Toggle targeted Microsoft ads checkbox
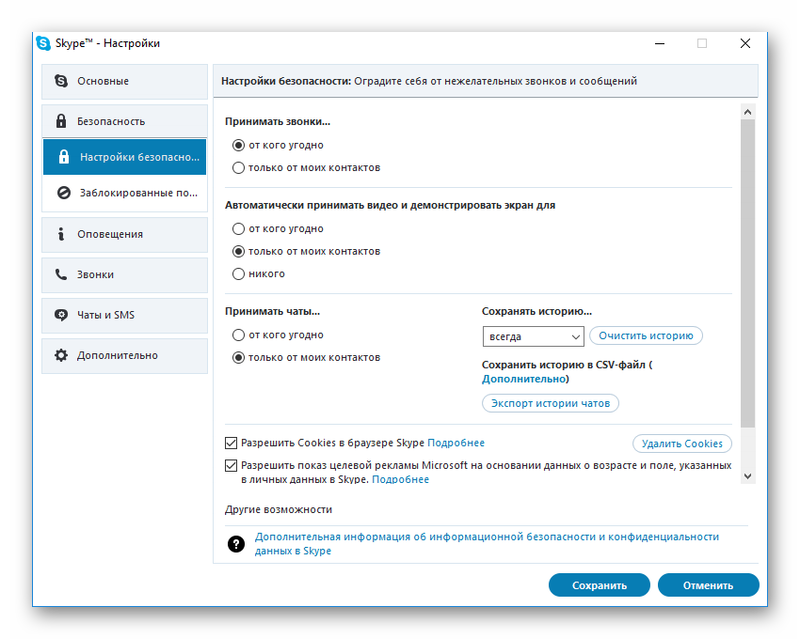The image size is (800, 639). [x=231, y=465]
